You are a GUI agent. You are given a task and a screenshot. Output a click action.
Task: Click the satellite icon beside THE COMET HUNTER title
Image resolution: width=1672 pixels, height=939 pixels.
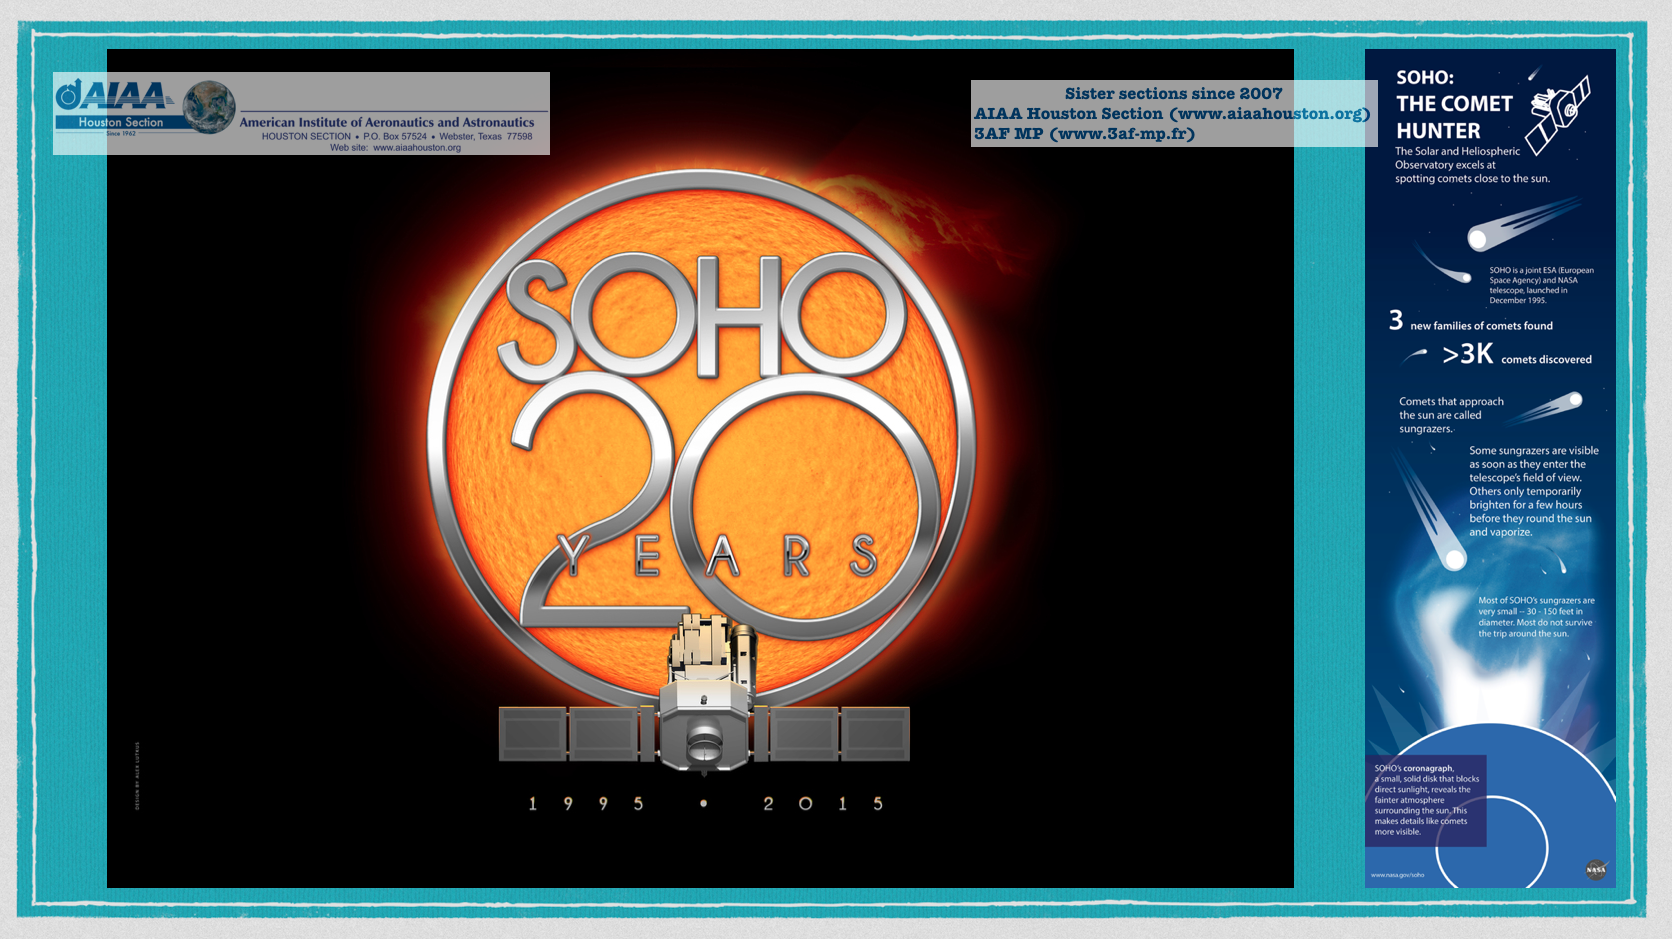1558,110
